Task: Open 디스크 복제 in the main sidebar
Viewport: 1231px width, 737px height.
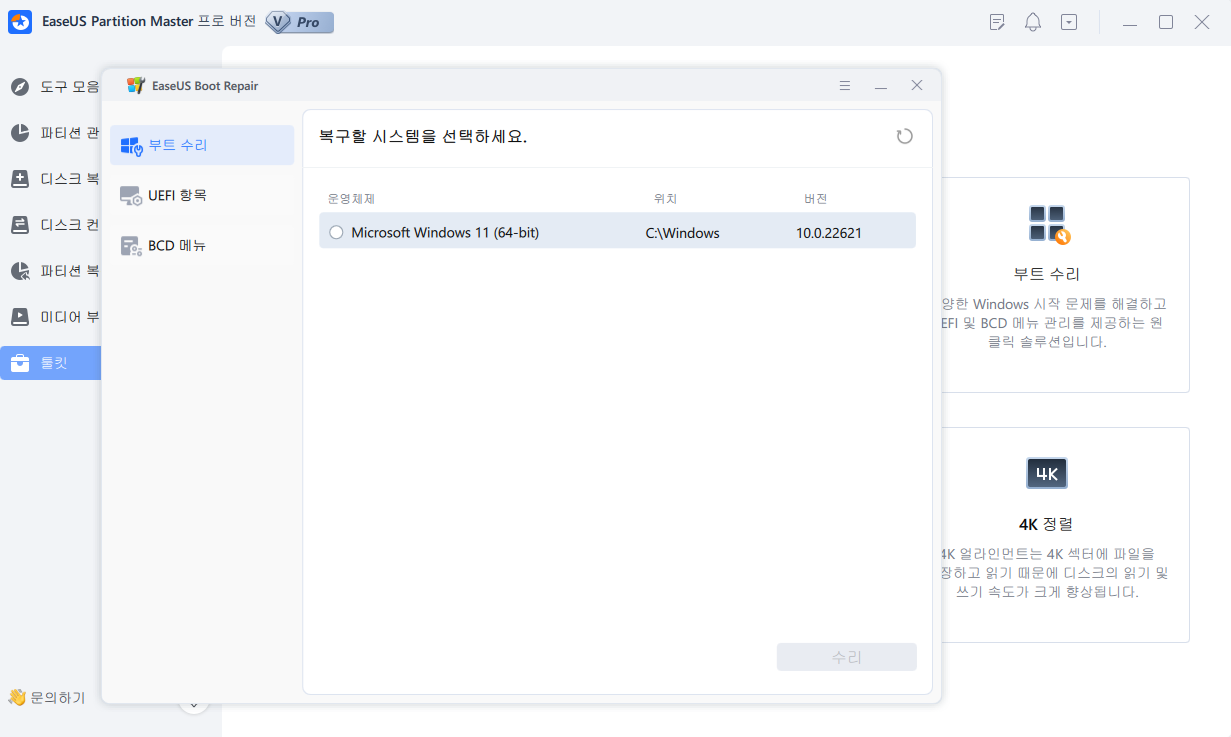Action: click(x=51, y=179)
